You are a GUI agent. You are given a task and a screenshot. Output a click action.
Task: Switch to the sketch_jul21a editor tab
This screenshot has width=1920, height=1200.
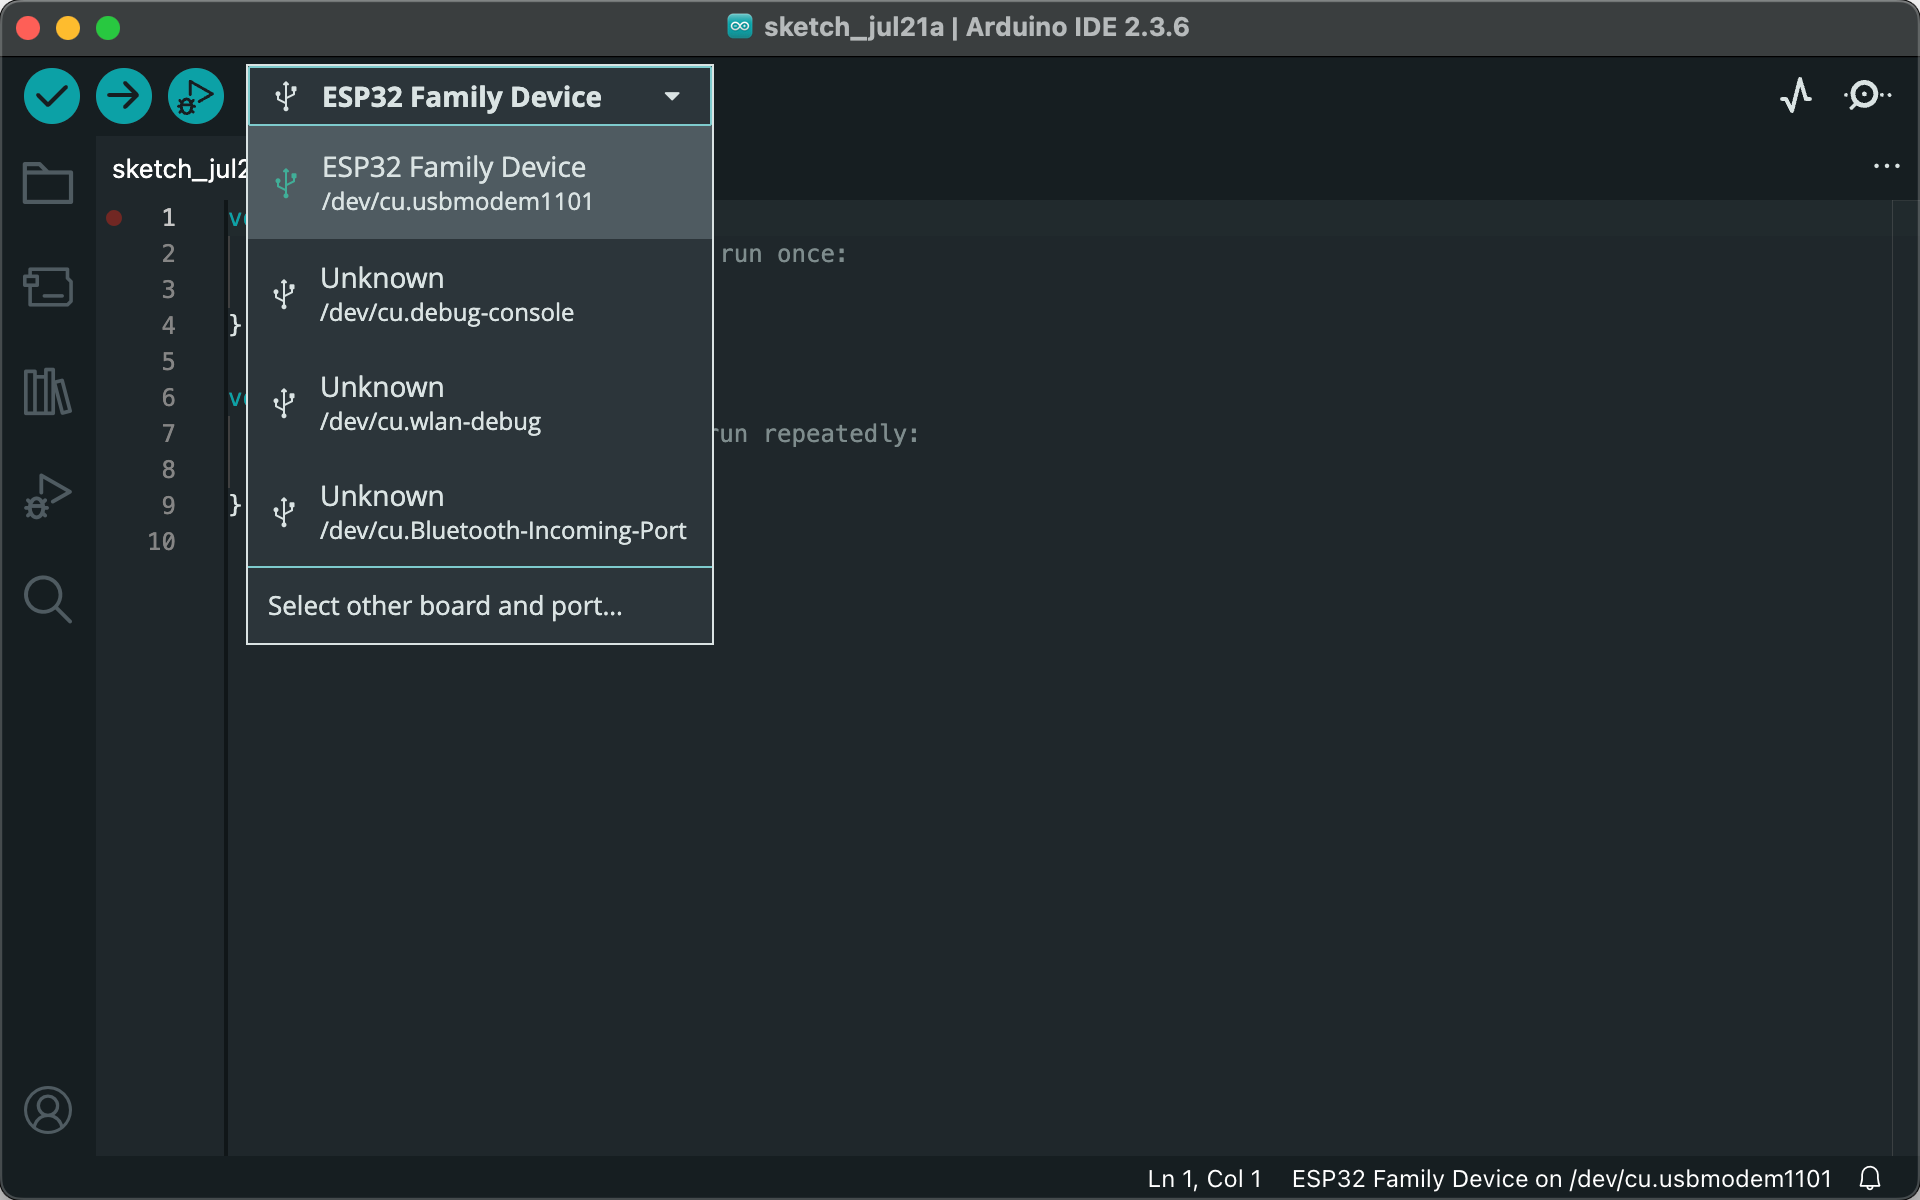(x=179, y=169)
